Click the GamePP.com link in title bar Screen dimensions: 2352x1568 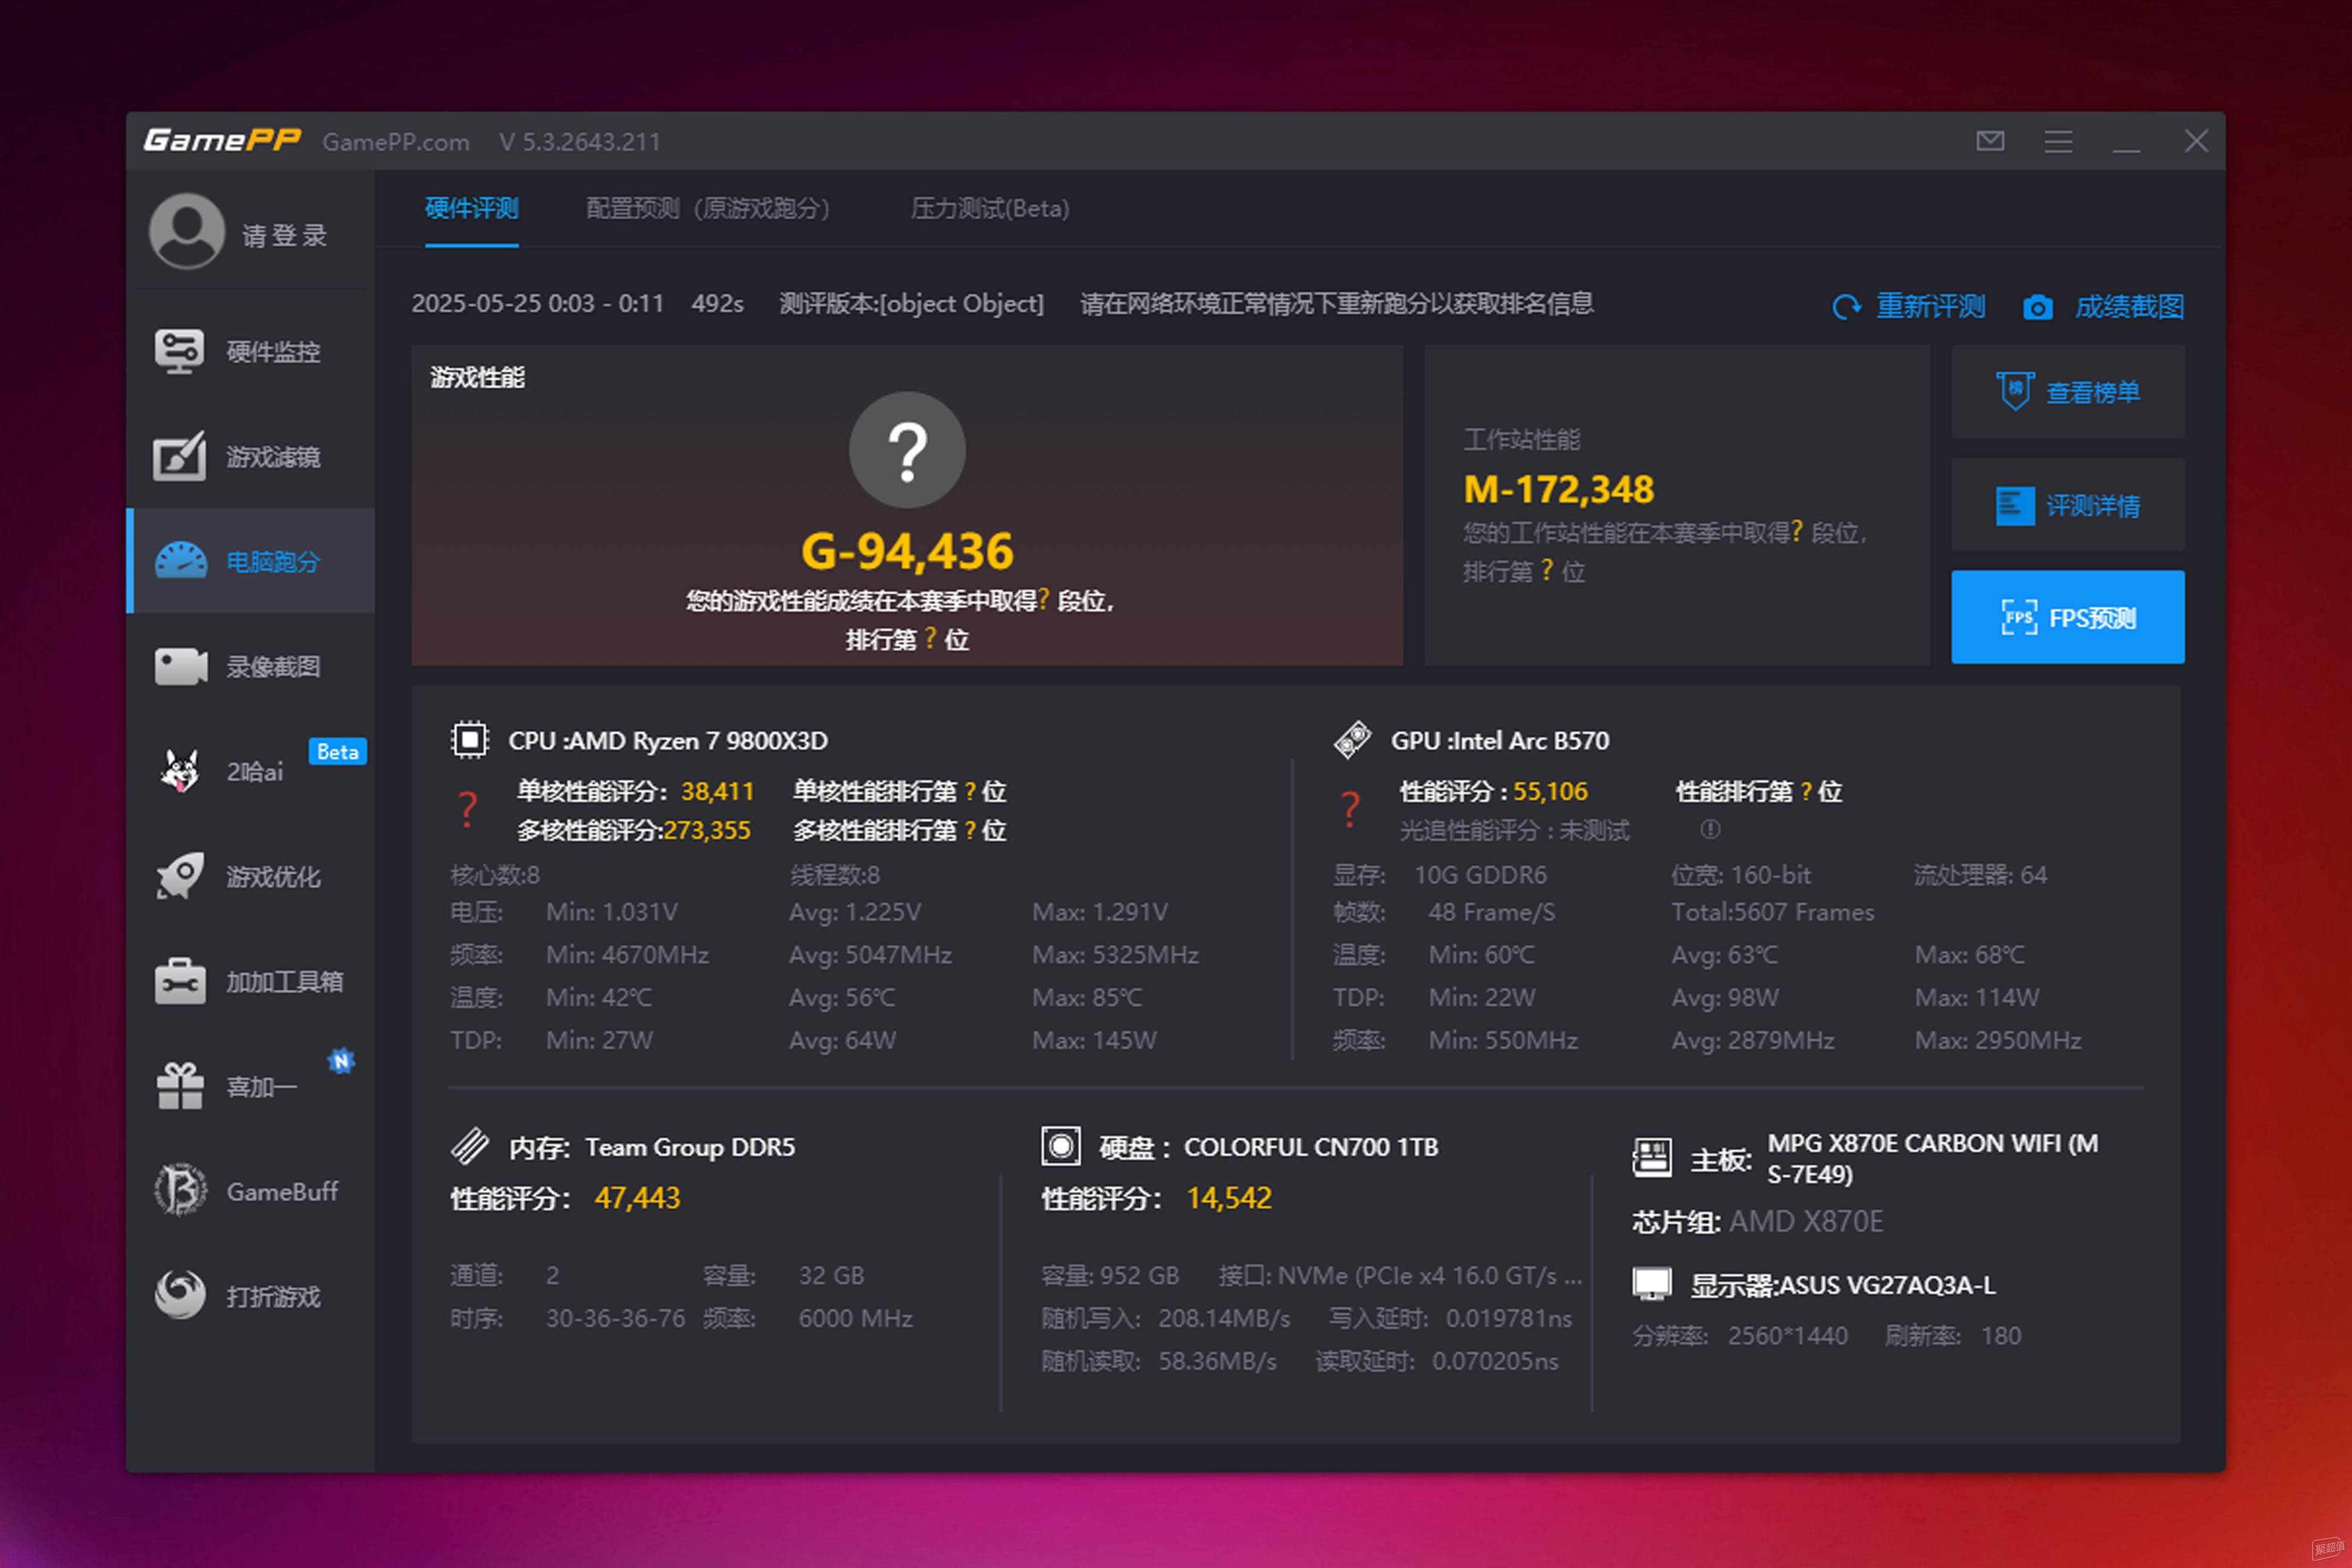(x=396, y=142)
